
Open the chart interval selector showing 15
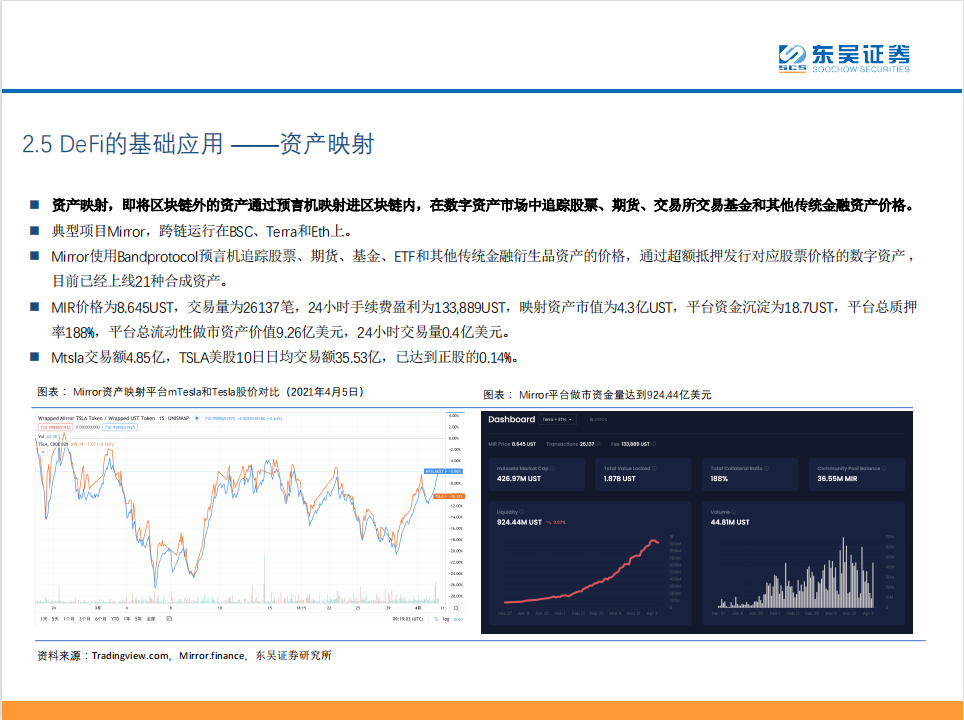coord(161,418)
